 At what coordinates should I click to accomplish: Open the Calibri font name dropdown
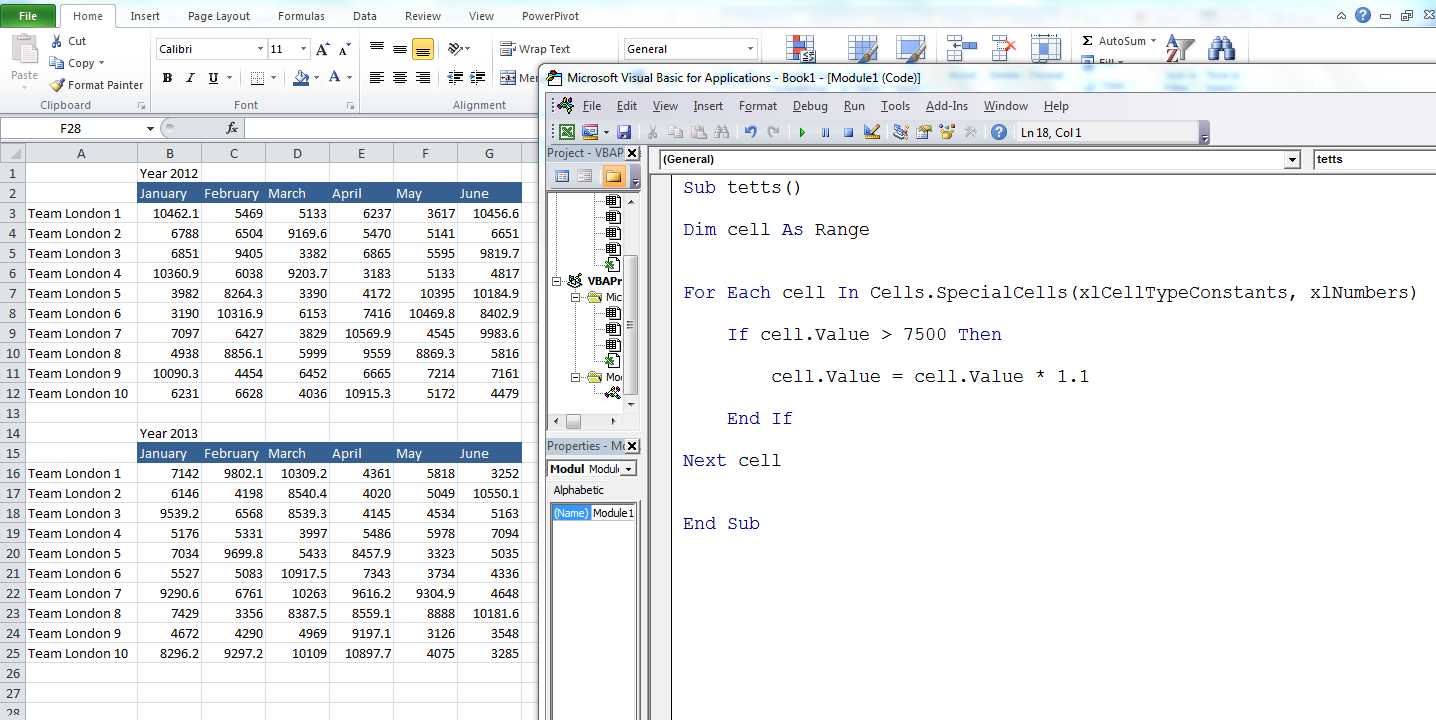click(x=260, y=49)
